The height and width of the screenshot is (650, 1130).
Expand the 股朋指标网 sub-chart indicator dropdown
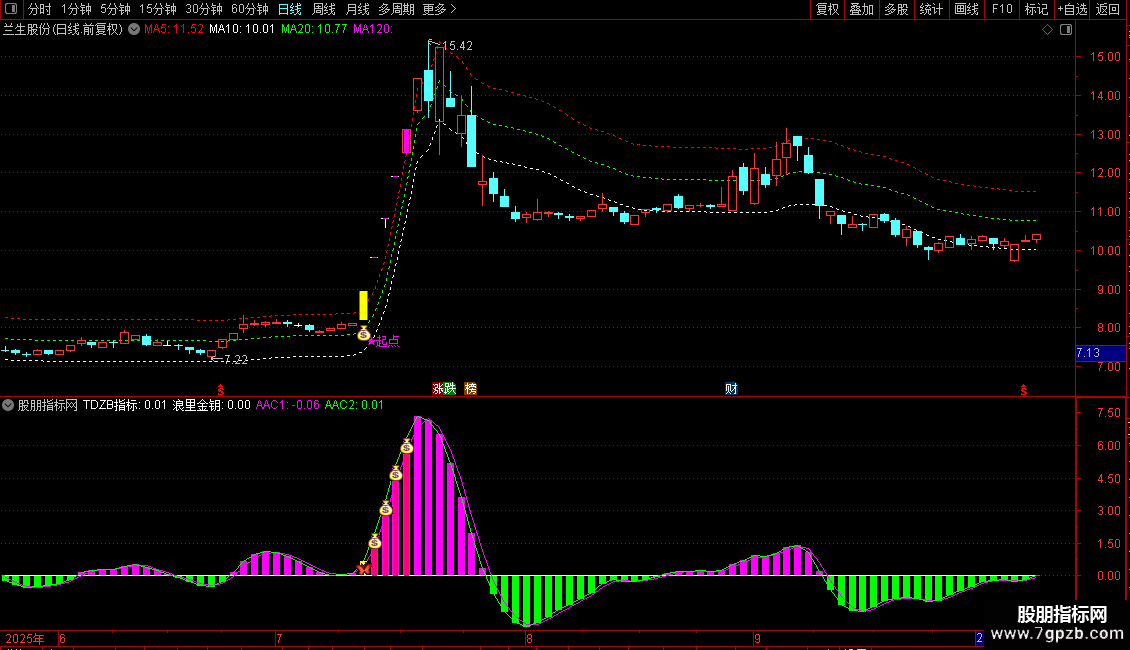click(9, 405)
